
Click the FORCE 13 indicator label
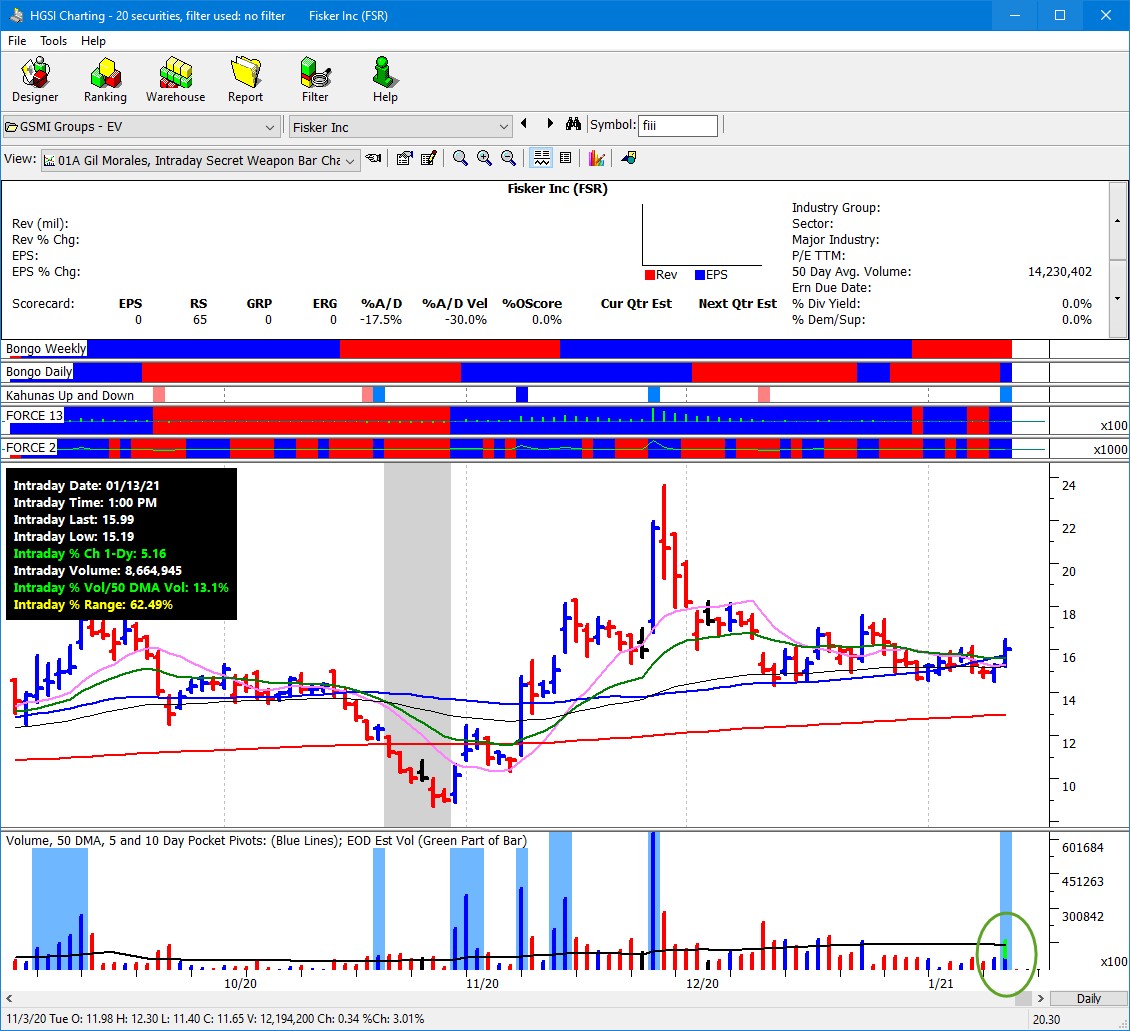35,416
